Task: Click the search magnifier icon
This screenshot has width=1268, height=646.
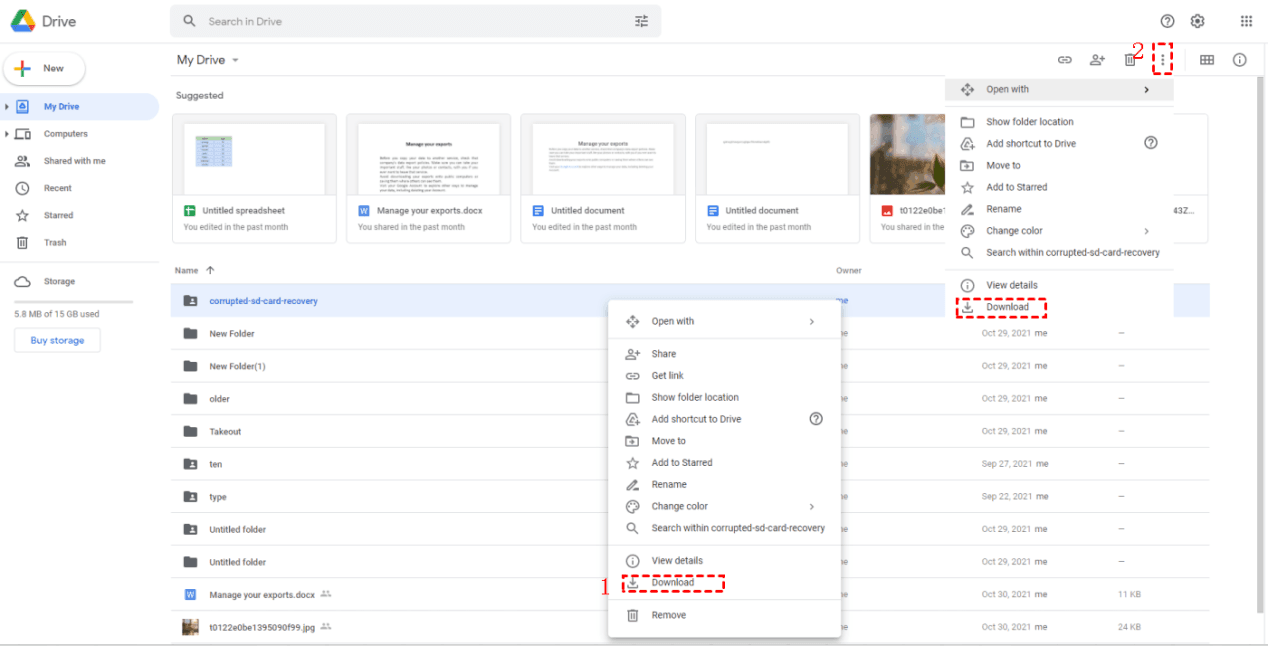Action: (x=190, y=21)
